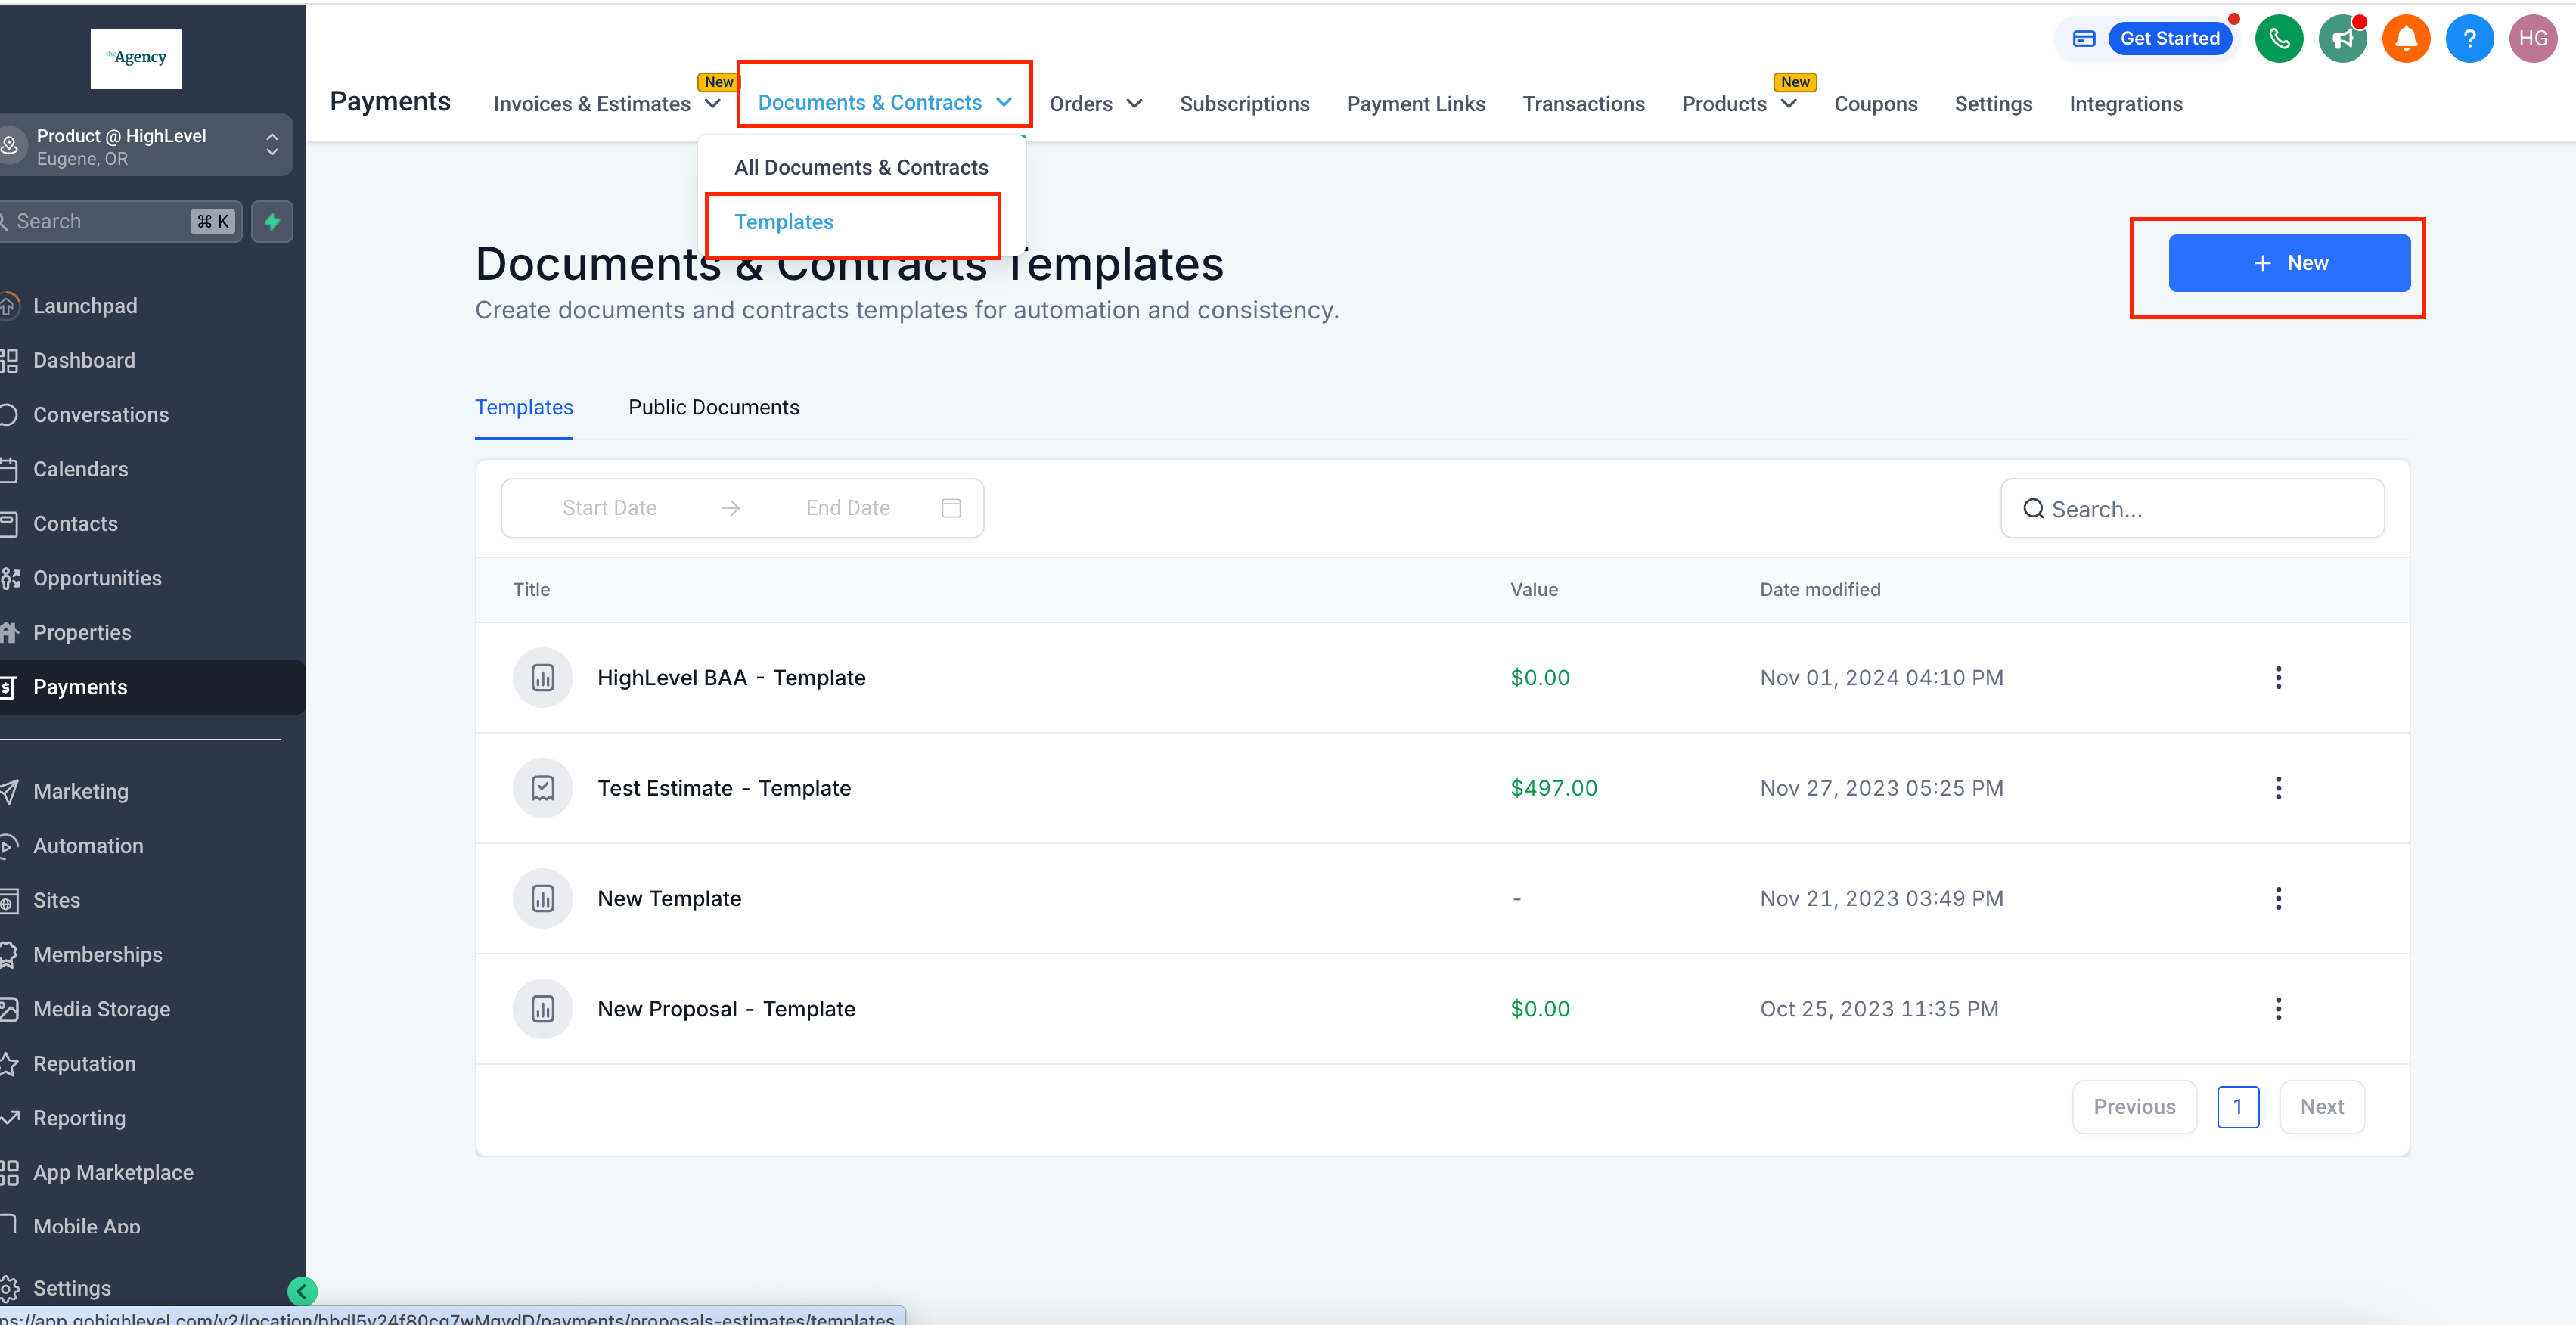The width and height of the screenshot is (2576, 1325).
Task: Click the blue New template button
Action: [2289, 263]
